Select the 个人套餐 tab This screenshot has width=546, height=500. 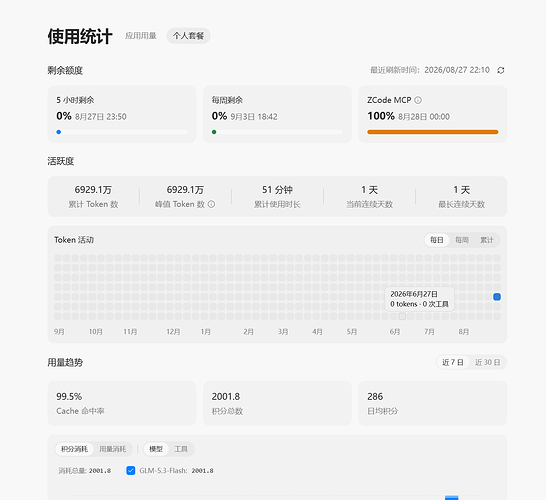(x=188, y=36)
